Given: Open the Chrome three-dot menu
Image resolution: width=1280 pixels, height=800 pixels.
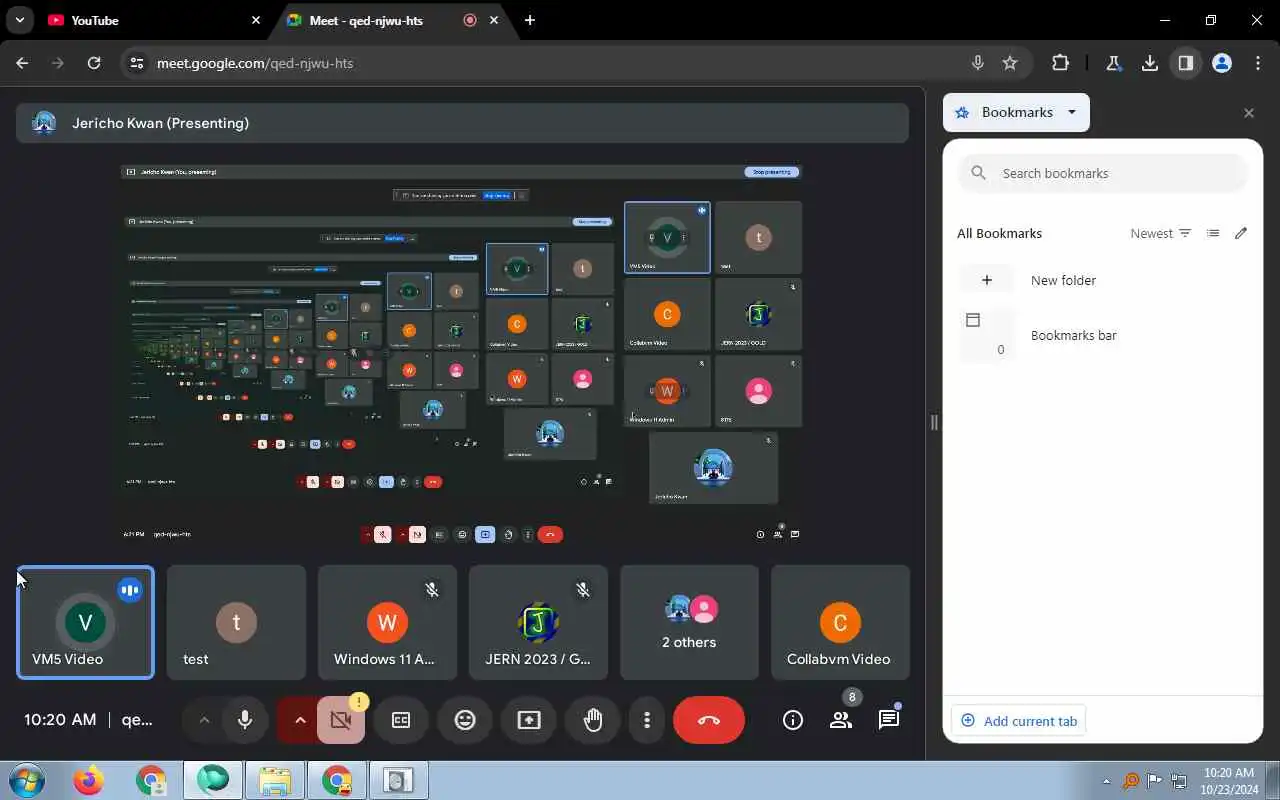Looking at the screenshot, I should click(1258, 63).
